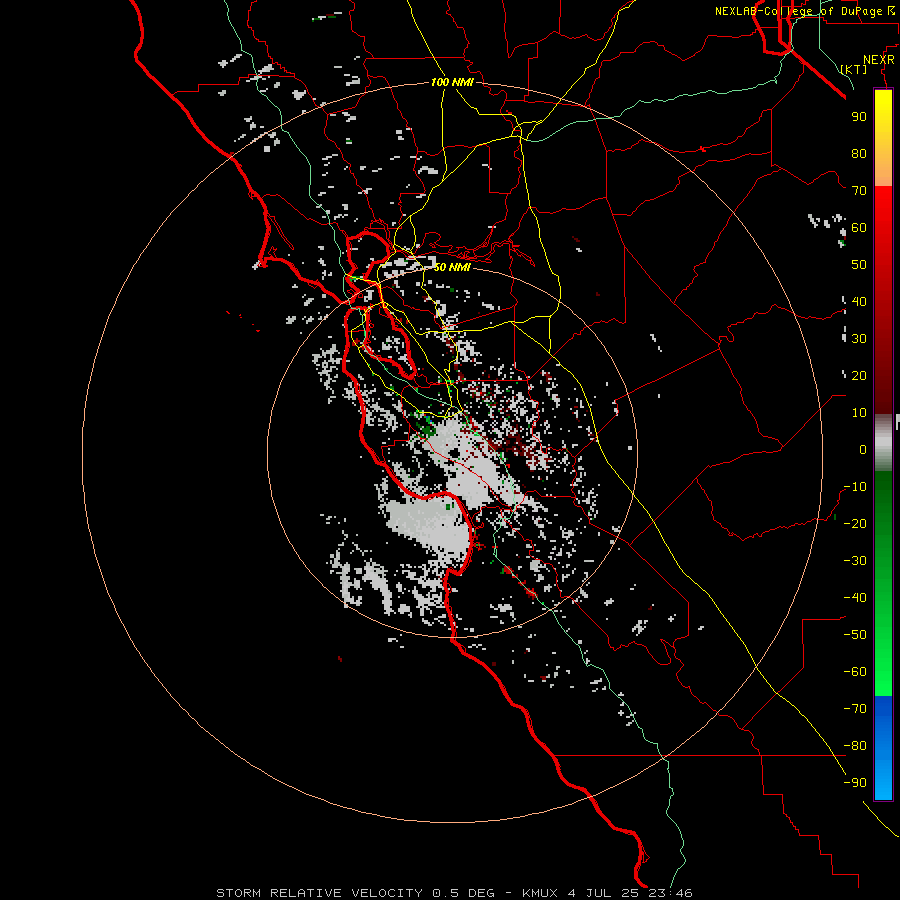
Task: Click the '20' value on the velocity scale
Action: pos(859,376)
